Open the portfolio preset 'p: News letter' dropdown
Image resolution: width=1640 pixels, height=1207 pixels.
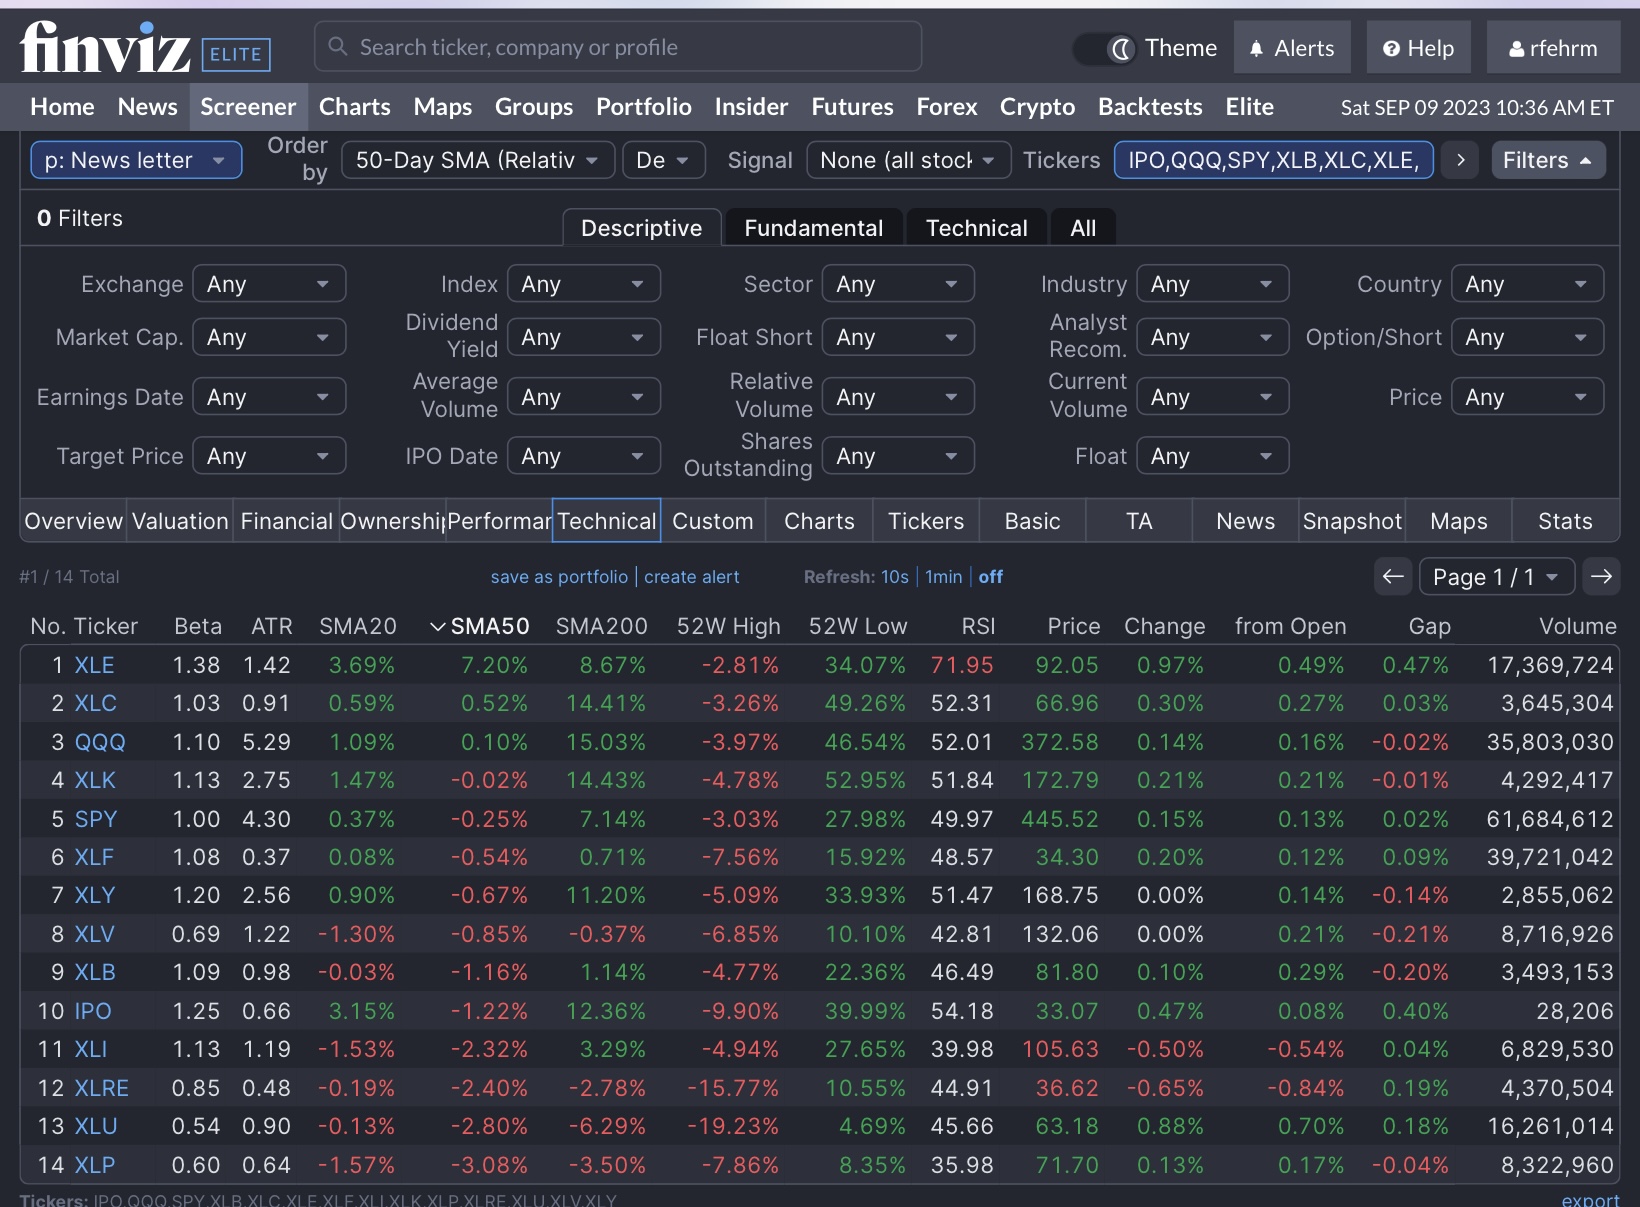(136, 160)
